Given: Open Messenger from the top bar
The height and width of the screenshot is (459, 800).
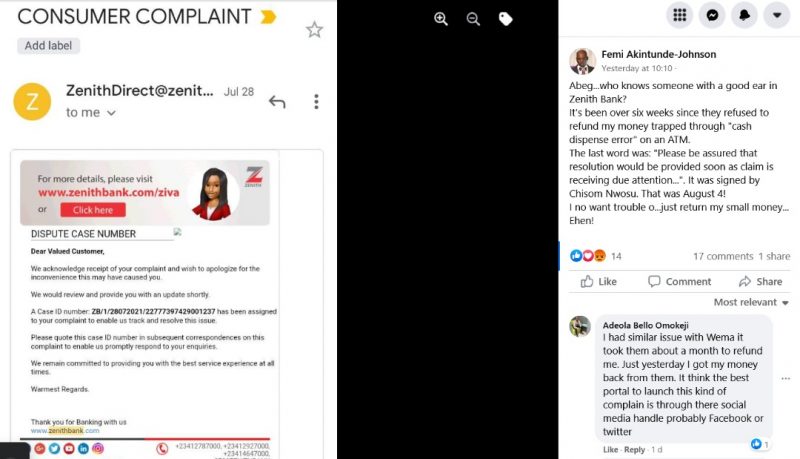Looking at the screenshot, I should (x=712, y=15).
